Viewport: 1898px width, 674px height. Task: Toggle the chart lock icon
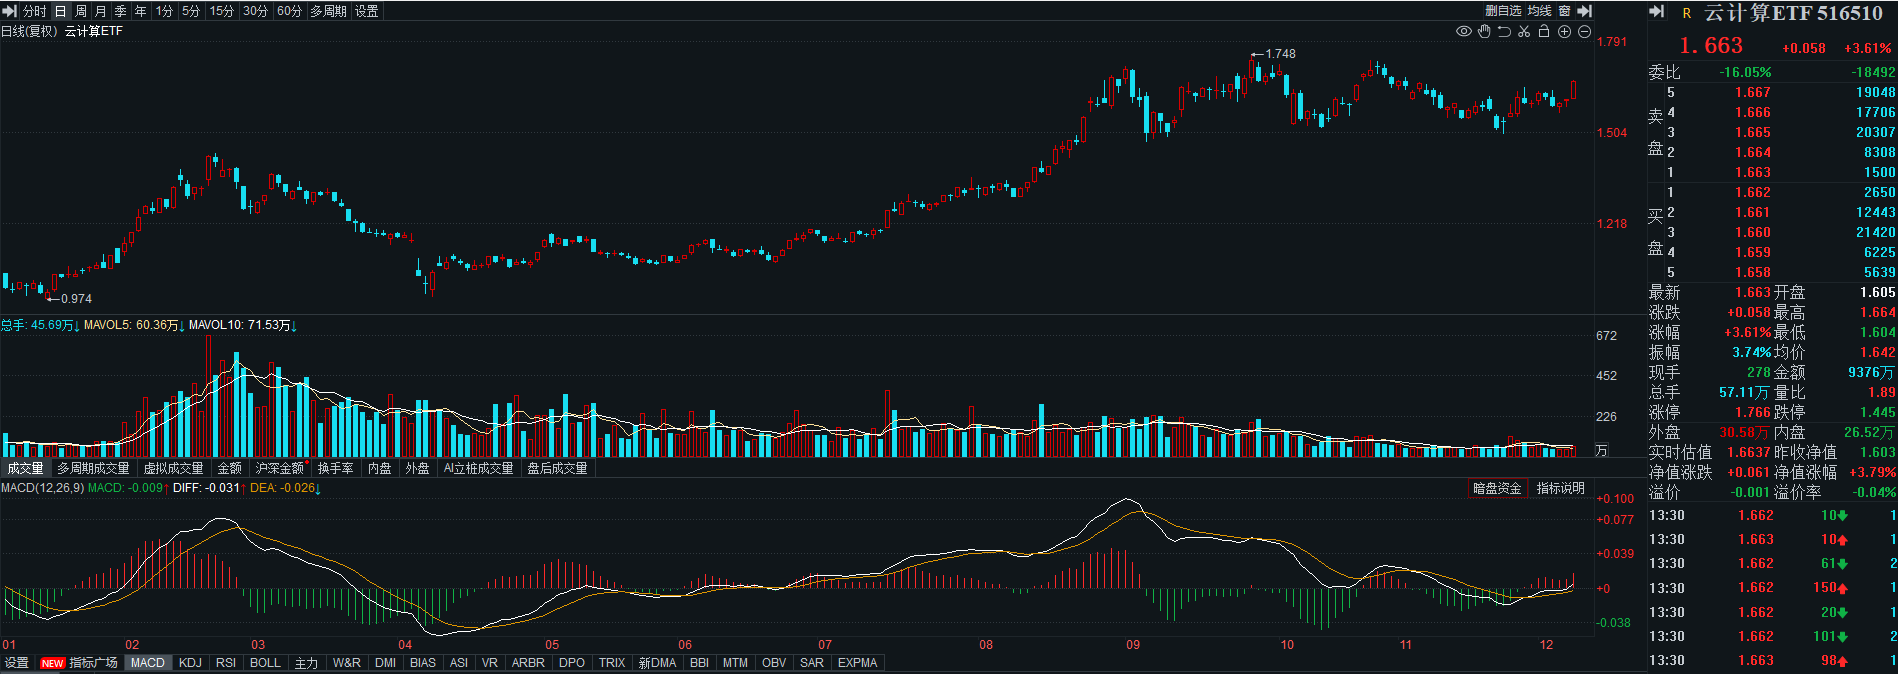[1544, 32]
